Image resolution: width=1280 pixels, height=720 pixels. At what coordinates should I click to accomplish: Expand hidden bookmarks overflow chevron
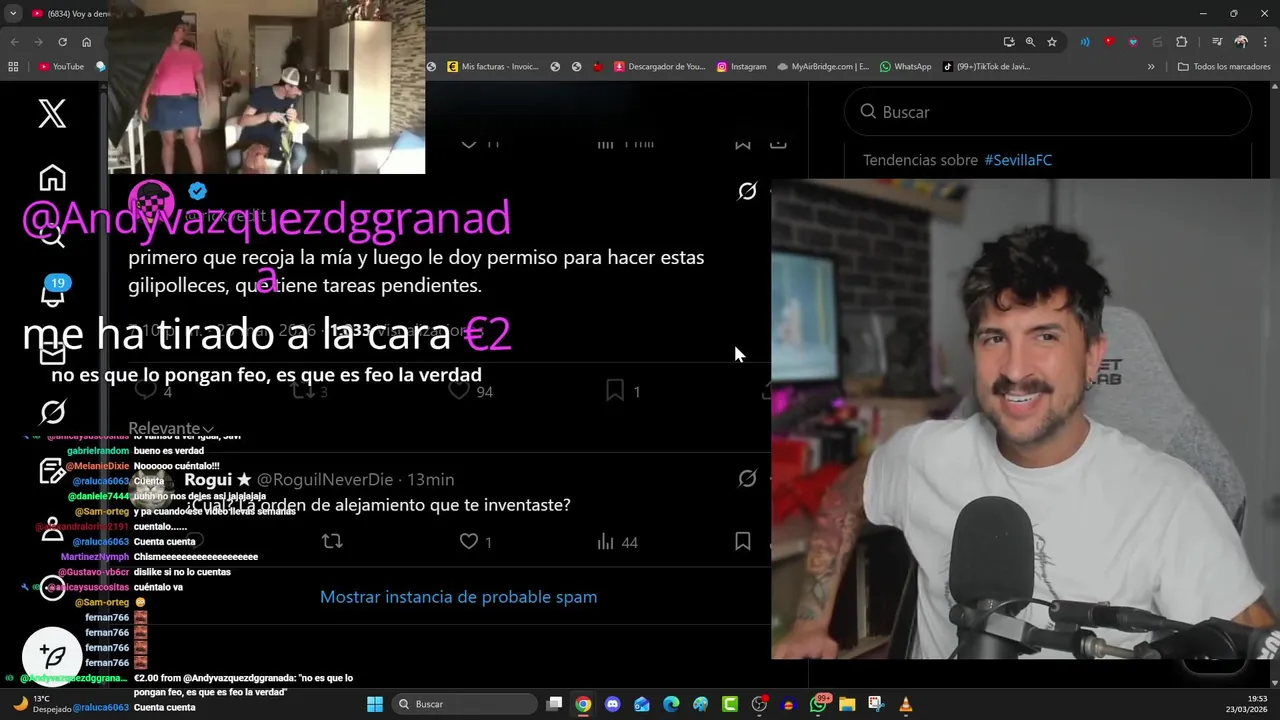coord(1151,67)
